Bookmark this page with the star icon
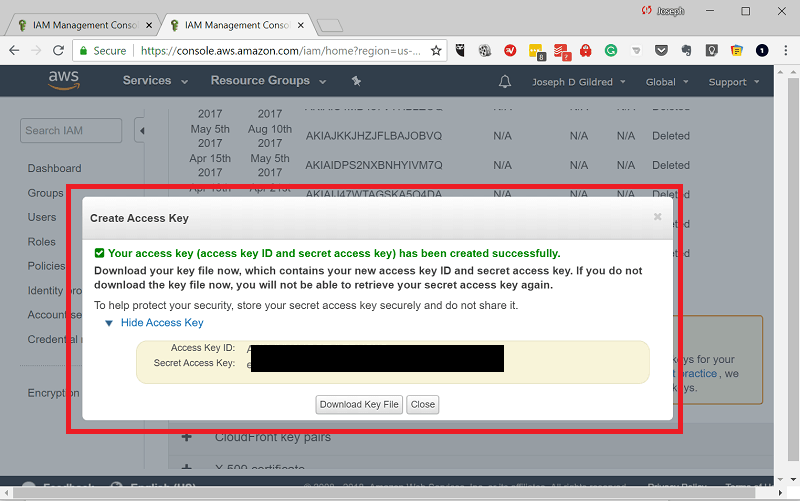This screenshot has height=501, width=800. click(x=436, y=51)
